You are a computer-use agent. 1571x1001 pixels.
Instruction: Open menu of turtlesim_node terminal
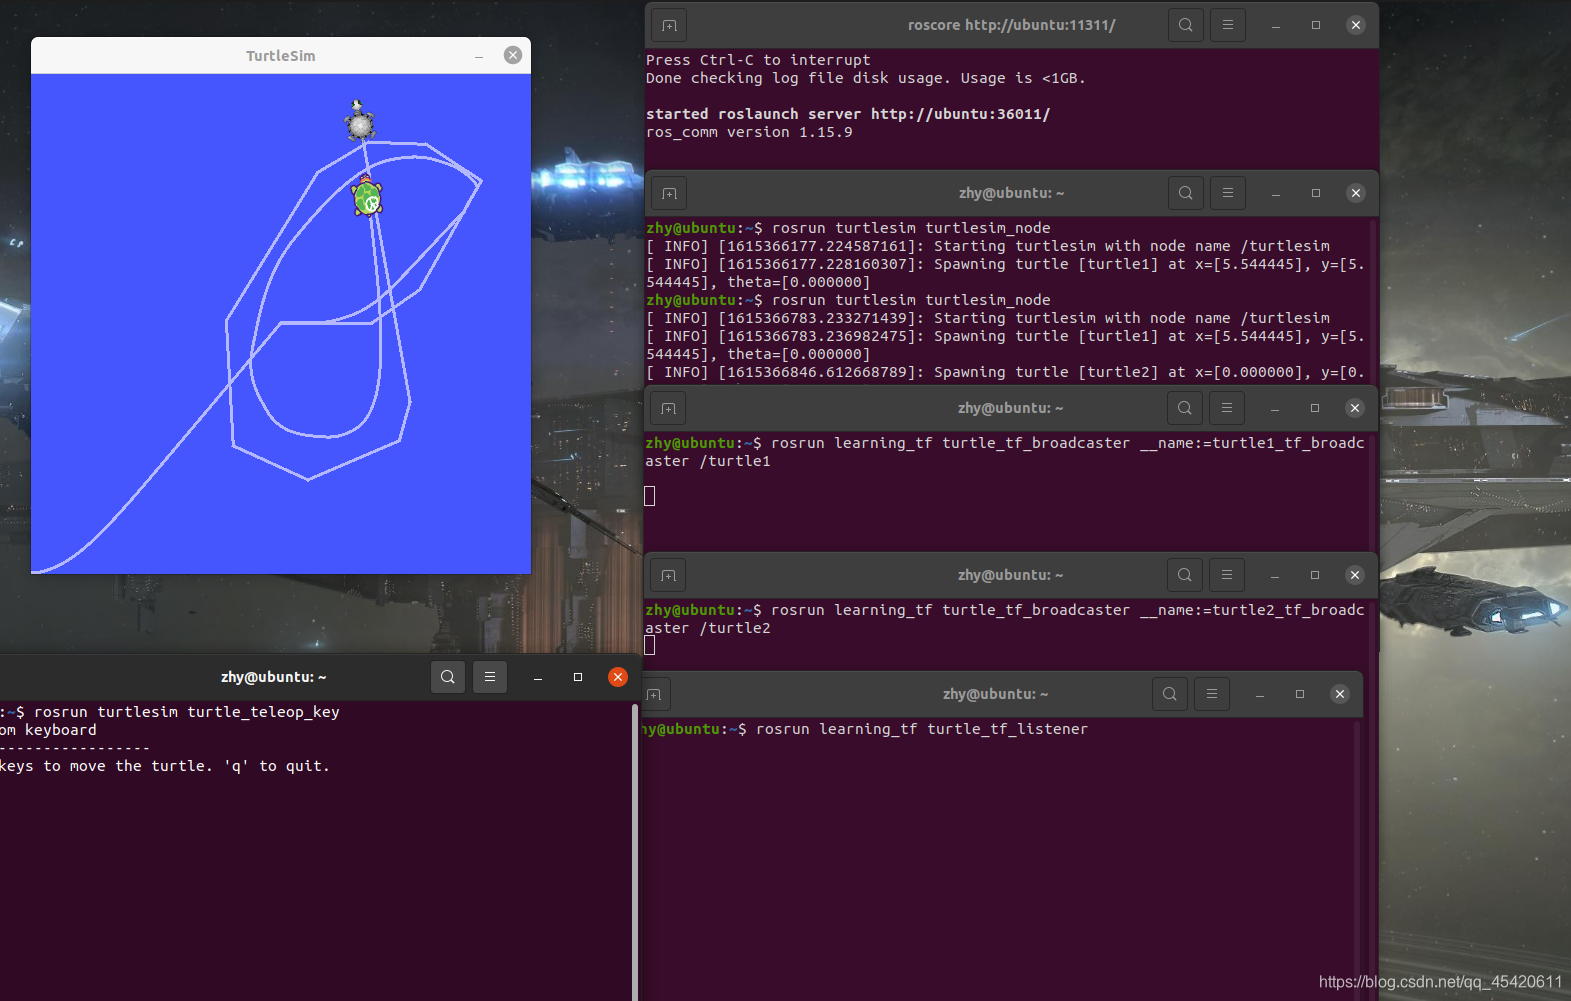1228,193
